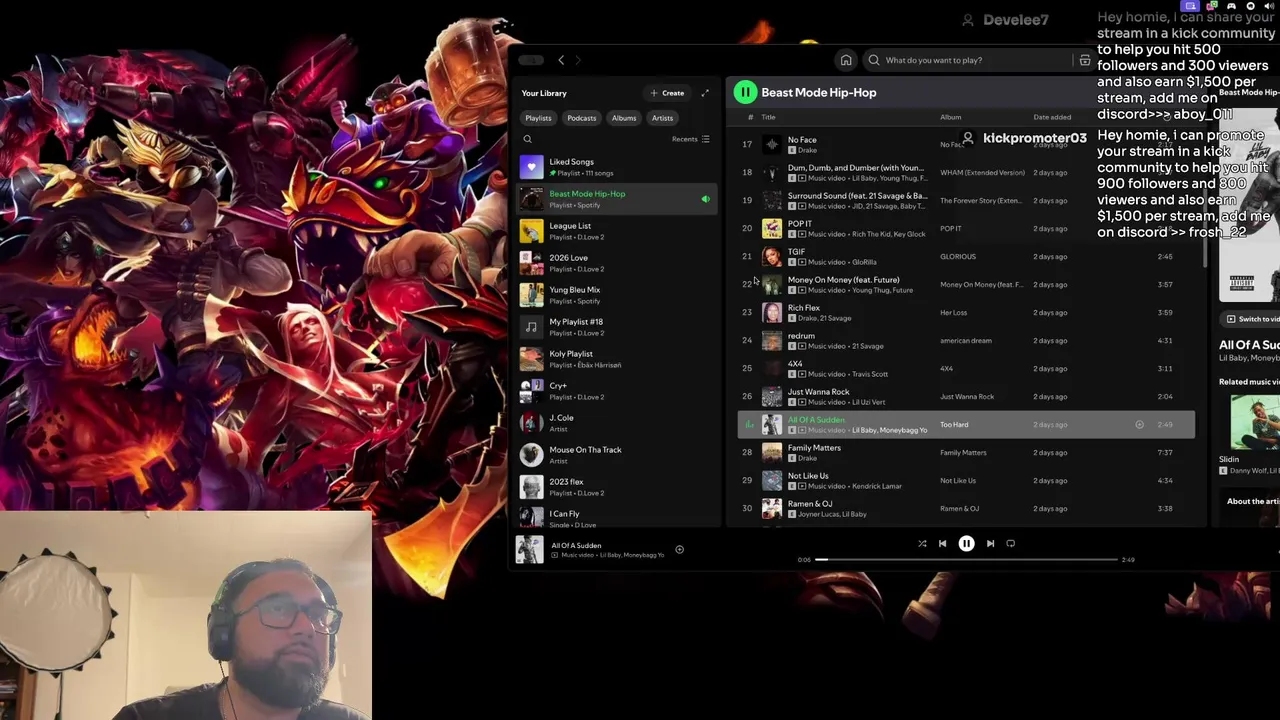This screenshot has width=1280, height=720.
Task: Filter library by Podcasts
Action: pos(582,118)
